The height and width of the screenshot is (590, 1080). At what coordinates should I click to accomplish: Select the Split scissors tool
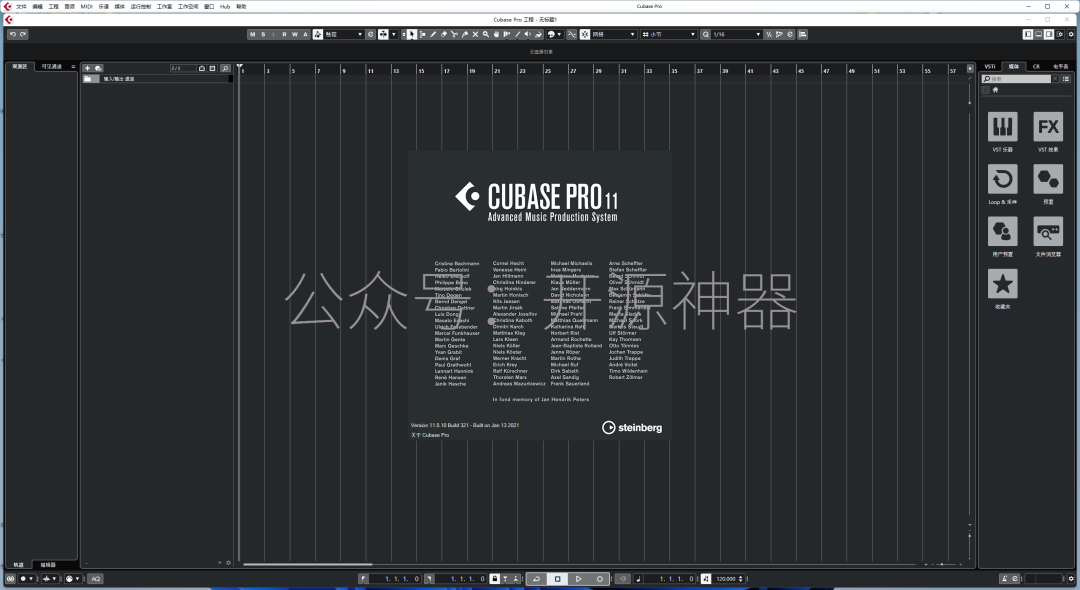point(454,34)
